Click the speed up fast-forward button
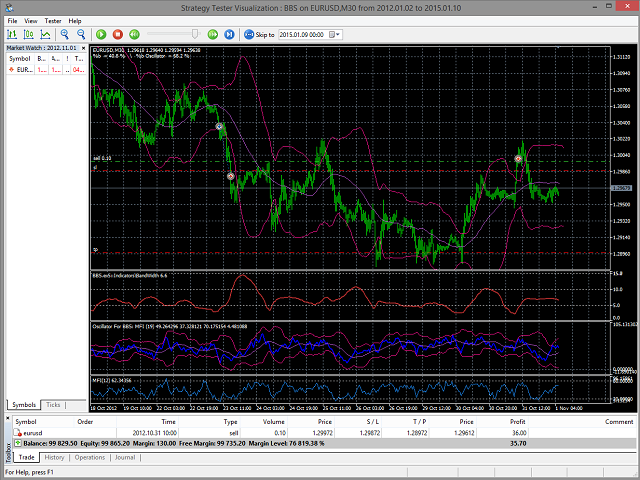This screenshot has width=640, height=480. (x=211, y=34)
